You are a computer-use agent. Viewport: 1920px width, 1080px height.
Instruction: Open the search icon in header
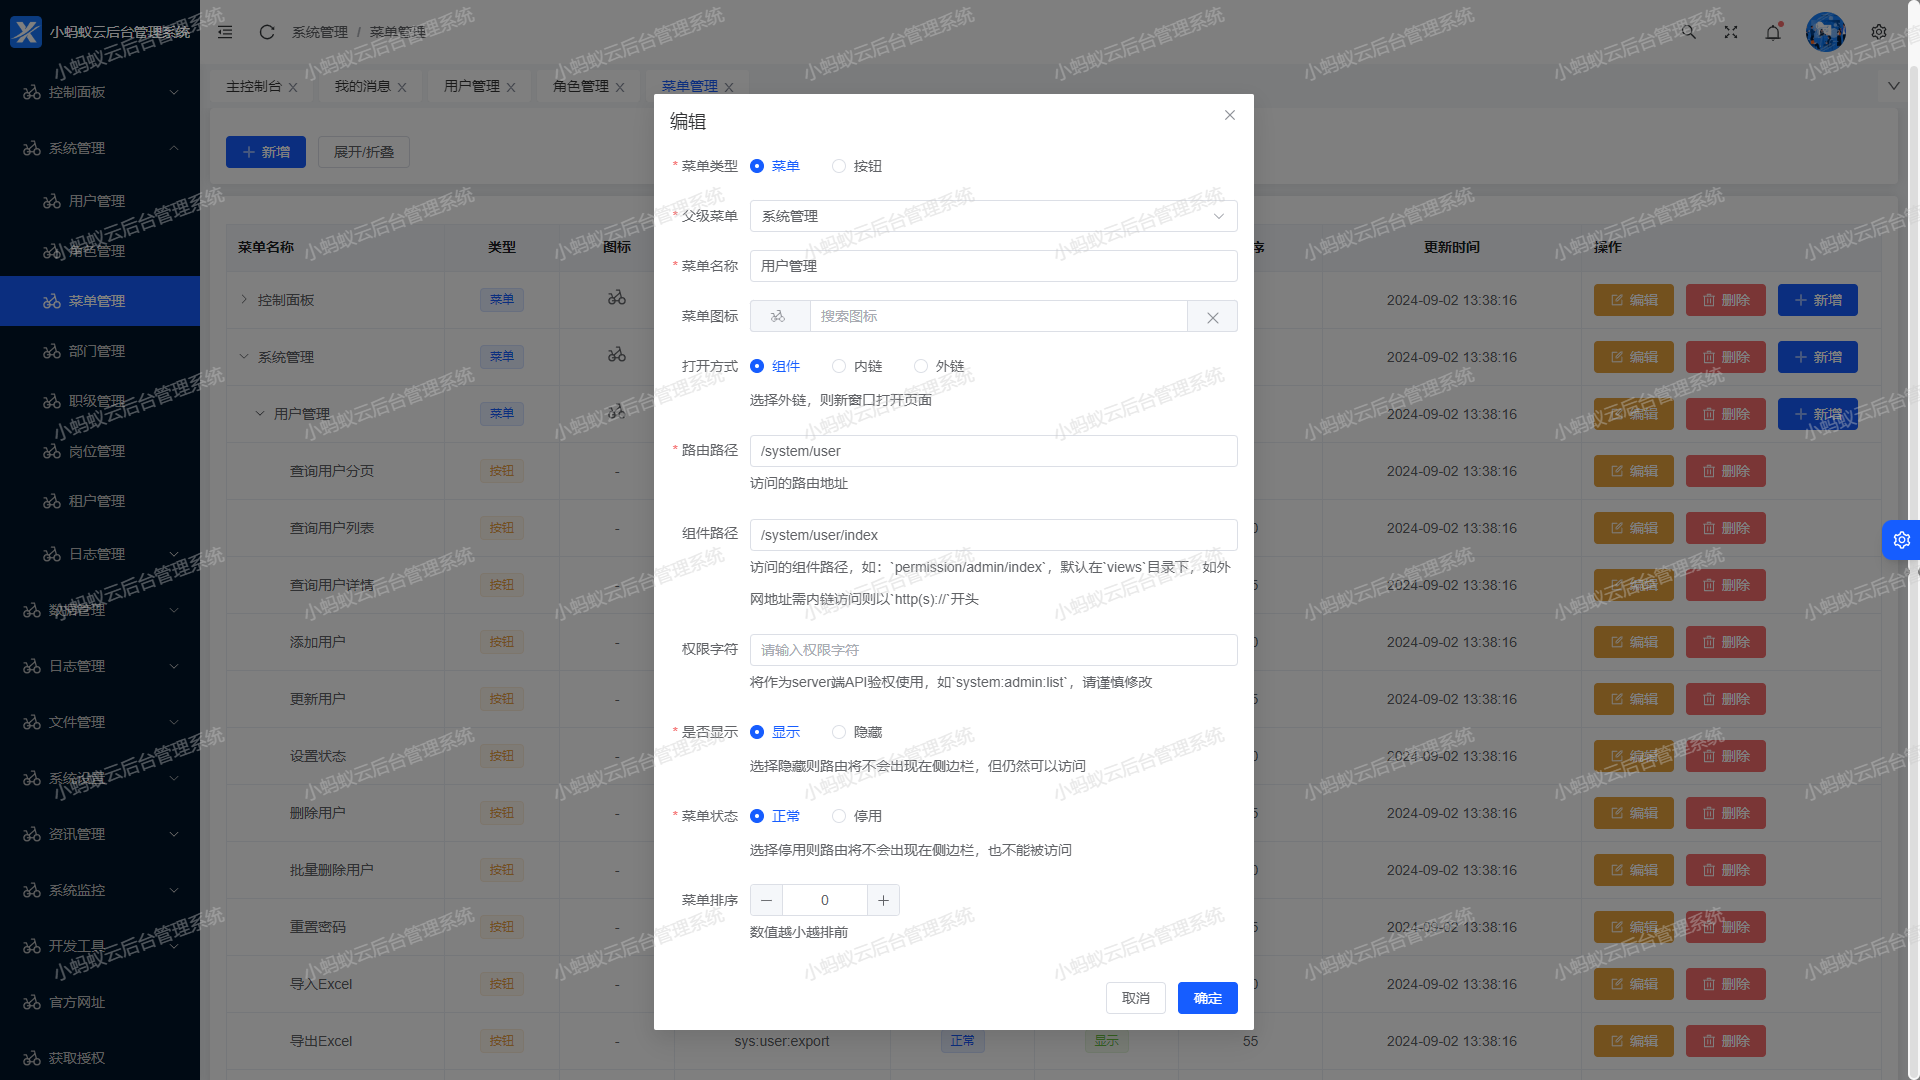(1688, 32)
